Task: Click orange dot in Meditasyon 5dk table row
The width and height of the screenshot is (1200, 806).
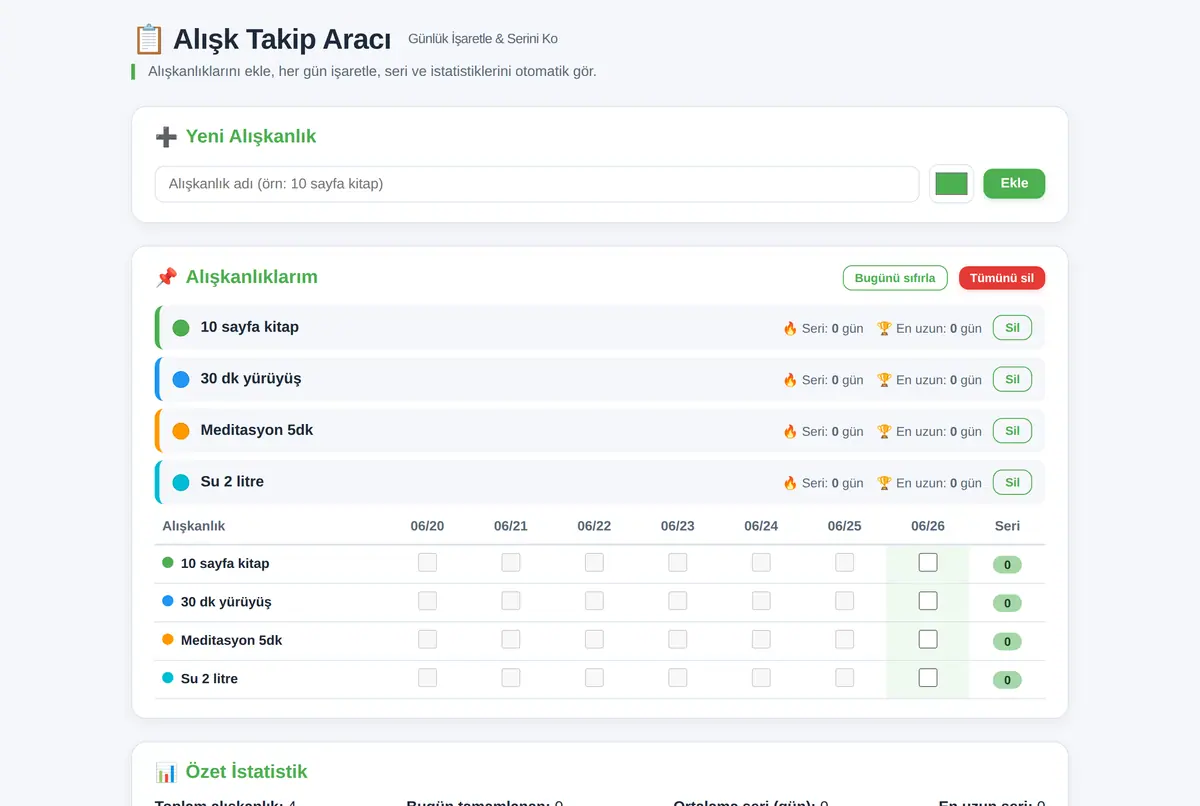Action: [x=168, y=639]
